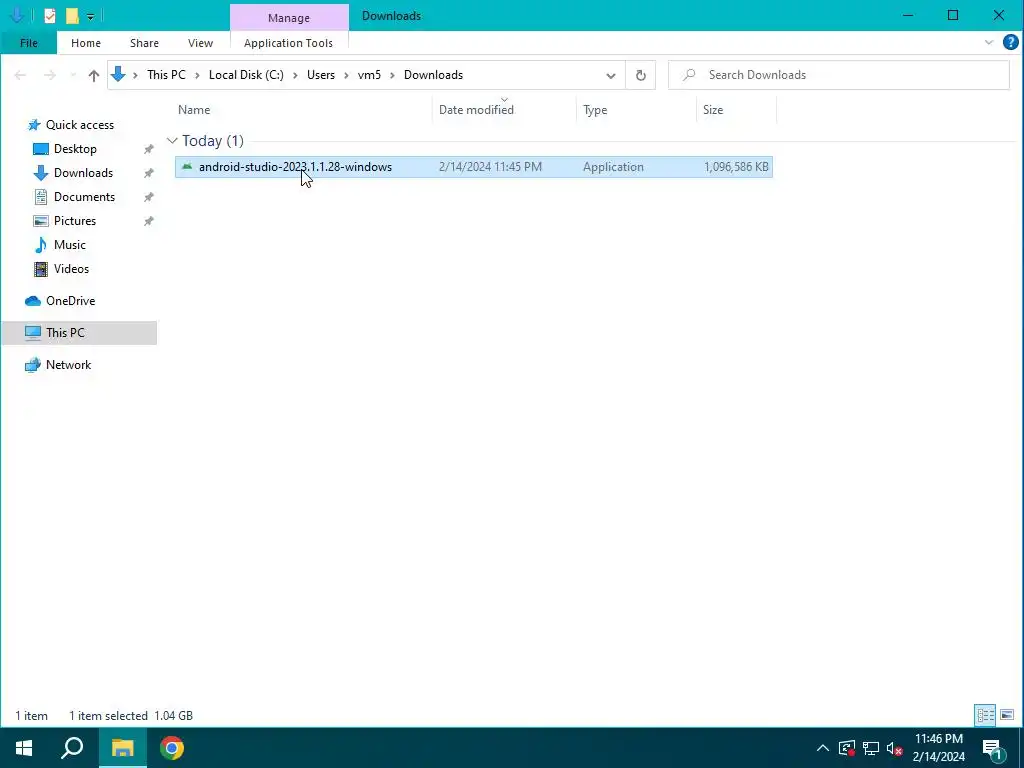1024x768 pixels.
Task: Open the address bar history dropdown
Action: (611, 75)
